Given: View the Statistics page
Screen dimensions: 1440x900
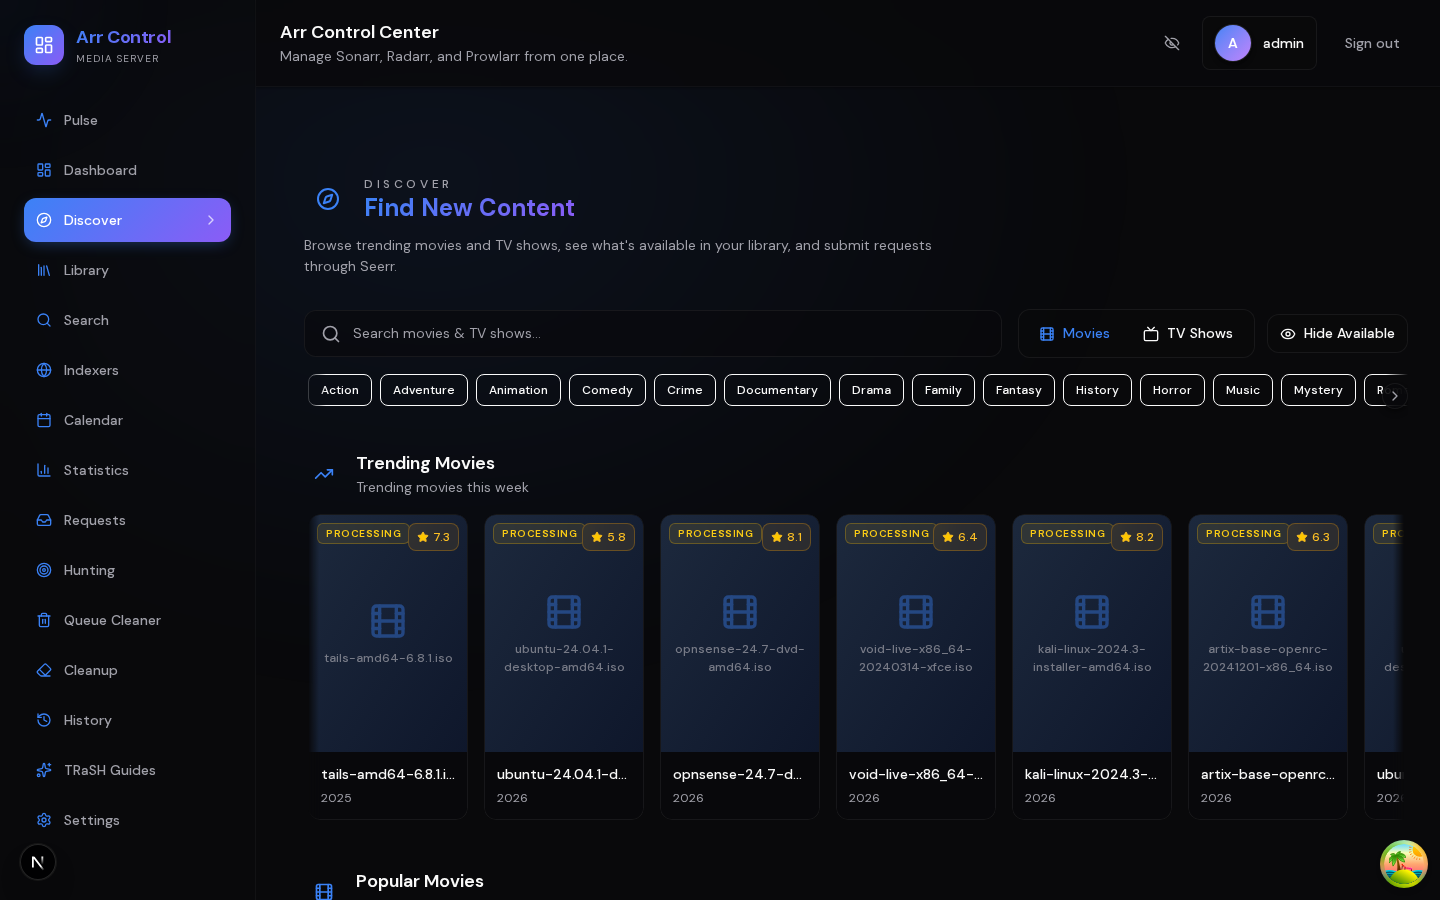Looking at the screenshot, I should click(127, 470).
